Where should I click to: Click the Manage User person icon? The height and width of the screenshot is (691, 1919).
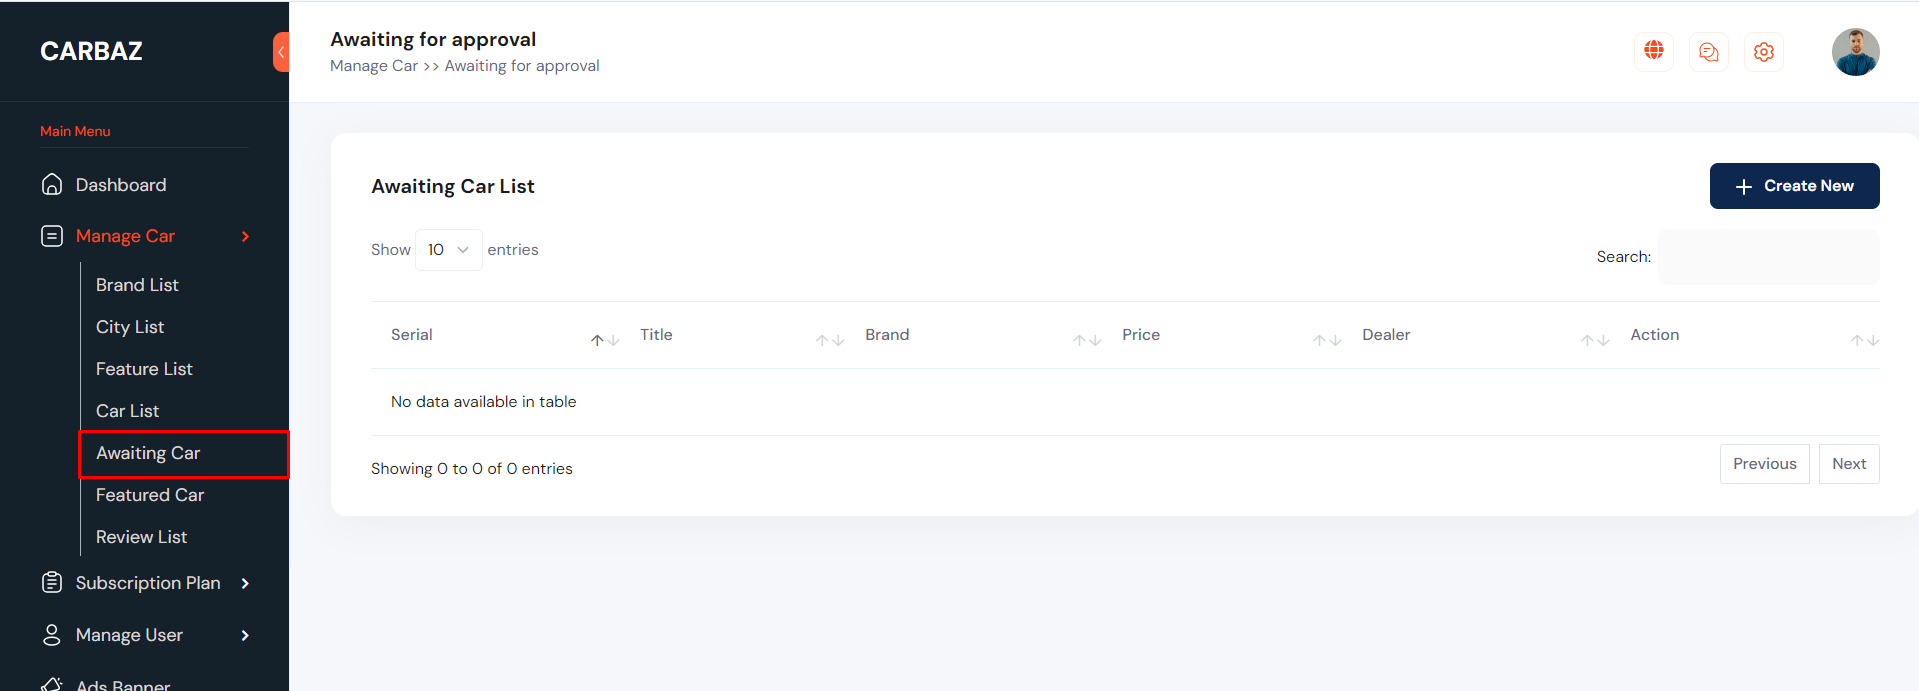52,635
